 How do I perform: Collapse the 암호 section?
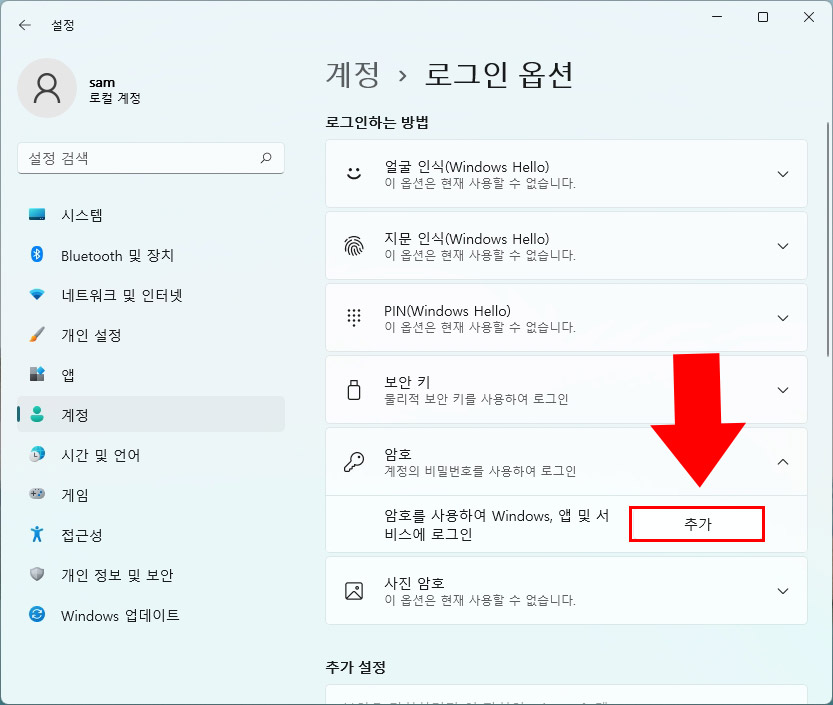point(783,462)
